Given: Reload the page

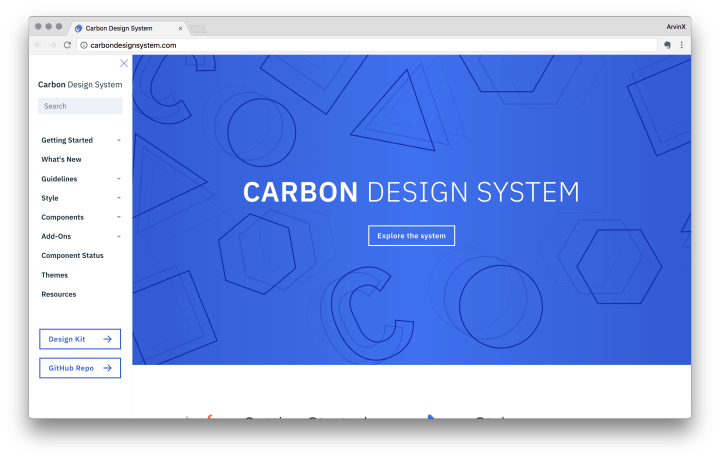Looking at the screenshot, I should pos(67,45).
